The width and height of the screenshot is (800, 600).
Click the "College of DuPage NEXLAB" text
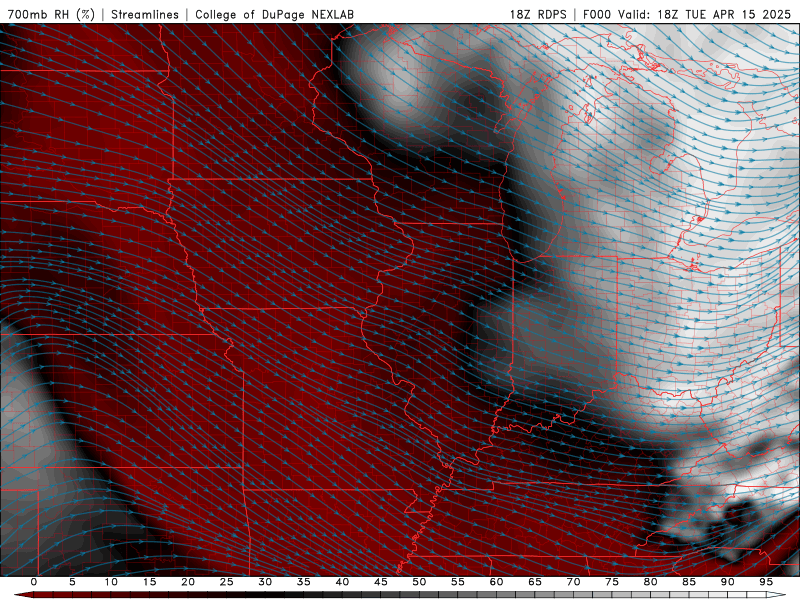pos(274,14)
